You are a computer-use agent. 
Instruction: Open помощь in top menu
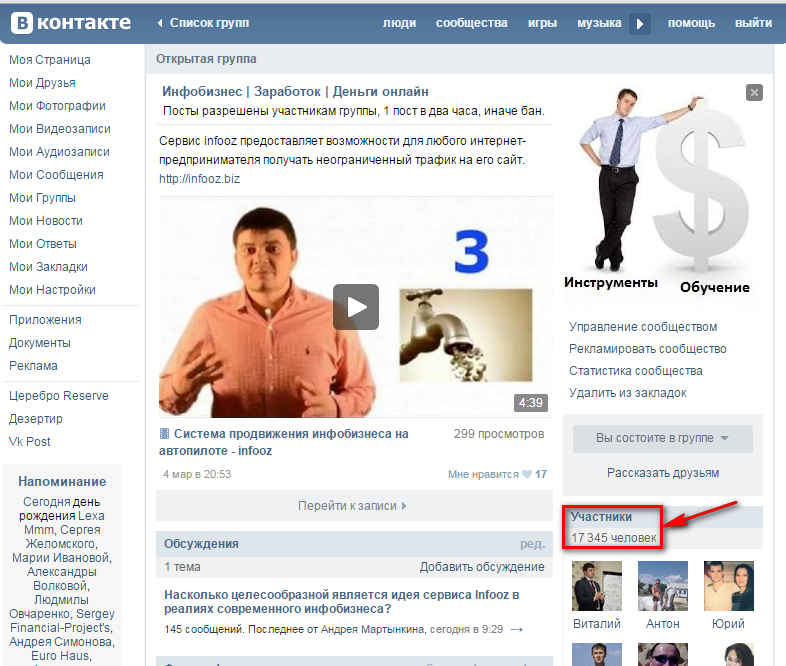click(x=691, y=23)
